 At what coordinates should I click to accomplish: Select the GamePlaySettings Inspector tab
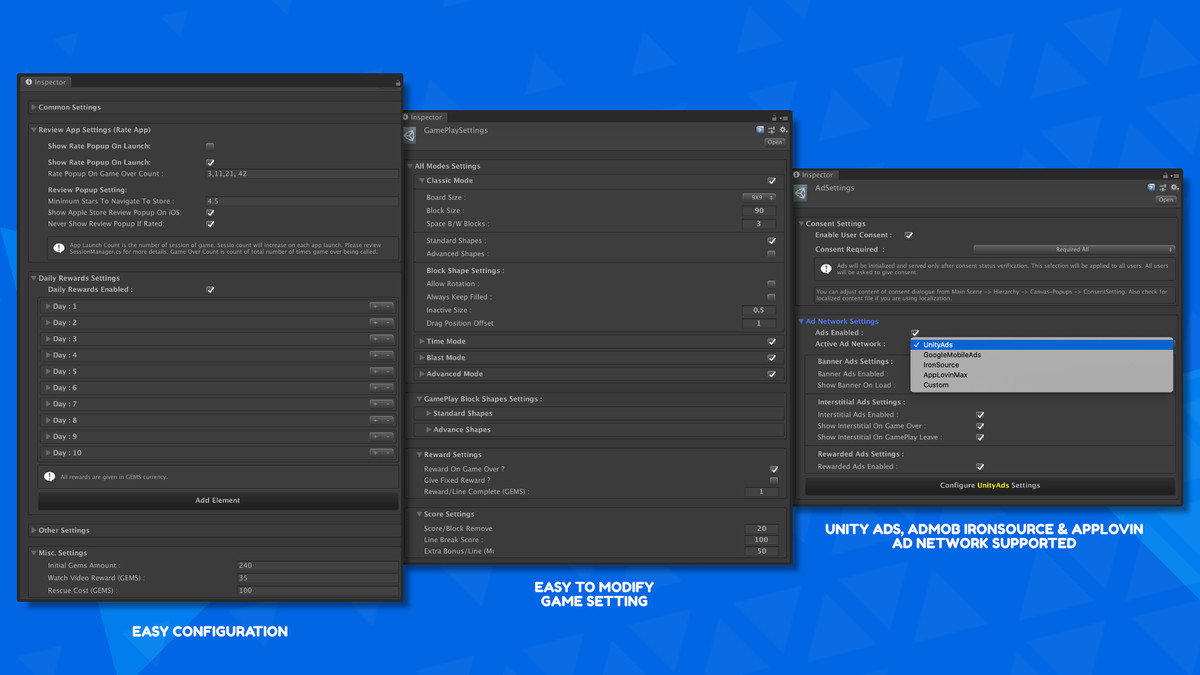(423, 117)
